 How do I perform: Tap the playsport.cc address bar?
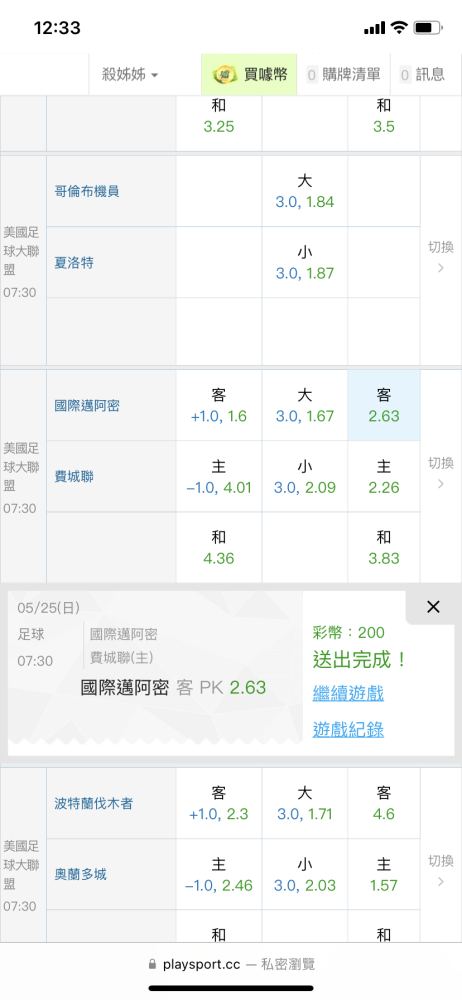click(231, 964)
